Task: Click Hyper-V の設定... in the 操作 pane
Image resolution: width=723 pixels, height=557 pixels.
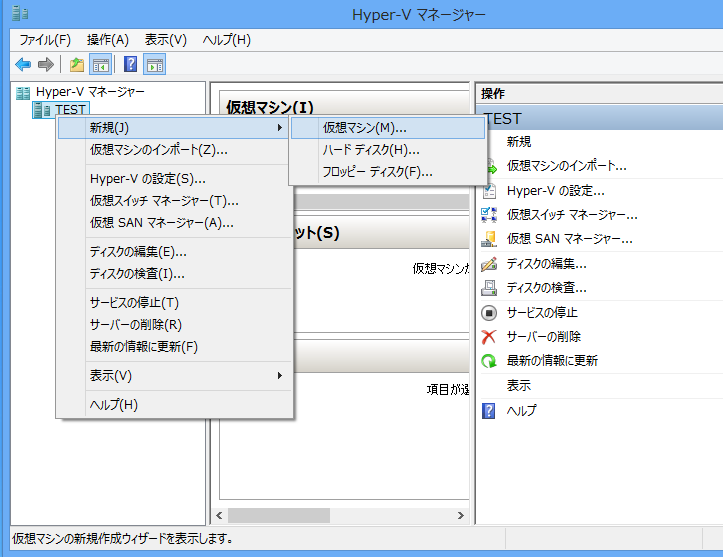Action: point(556,190)
